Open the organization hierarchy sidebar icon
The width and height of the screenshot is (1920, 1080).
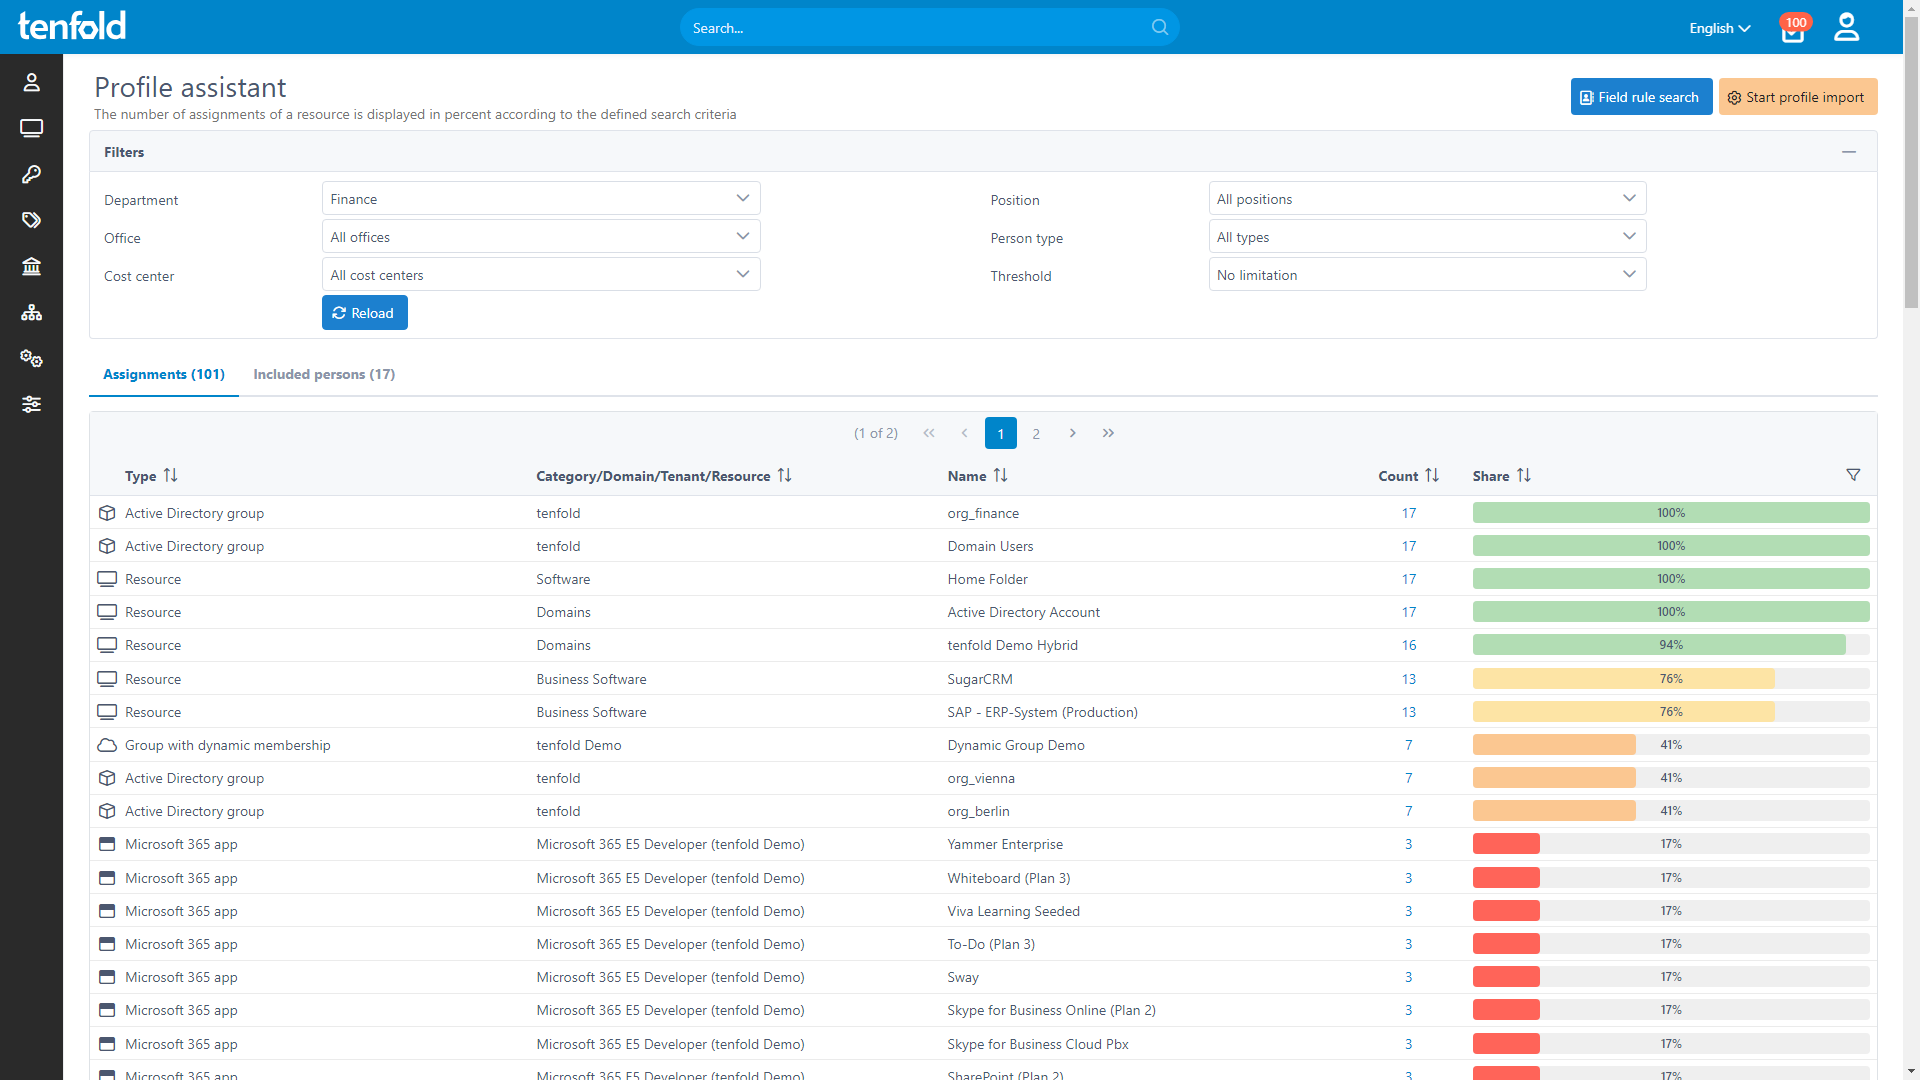click(31, 313)
